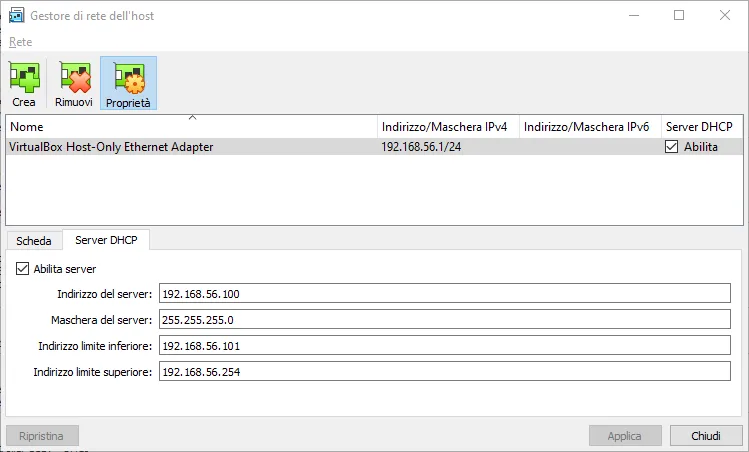Click the Indirizzo/Maschera IPv4 column header

pos(448,127)
